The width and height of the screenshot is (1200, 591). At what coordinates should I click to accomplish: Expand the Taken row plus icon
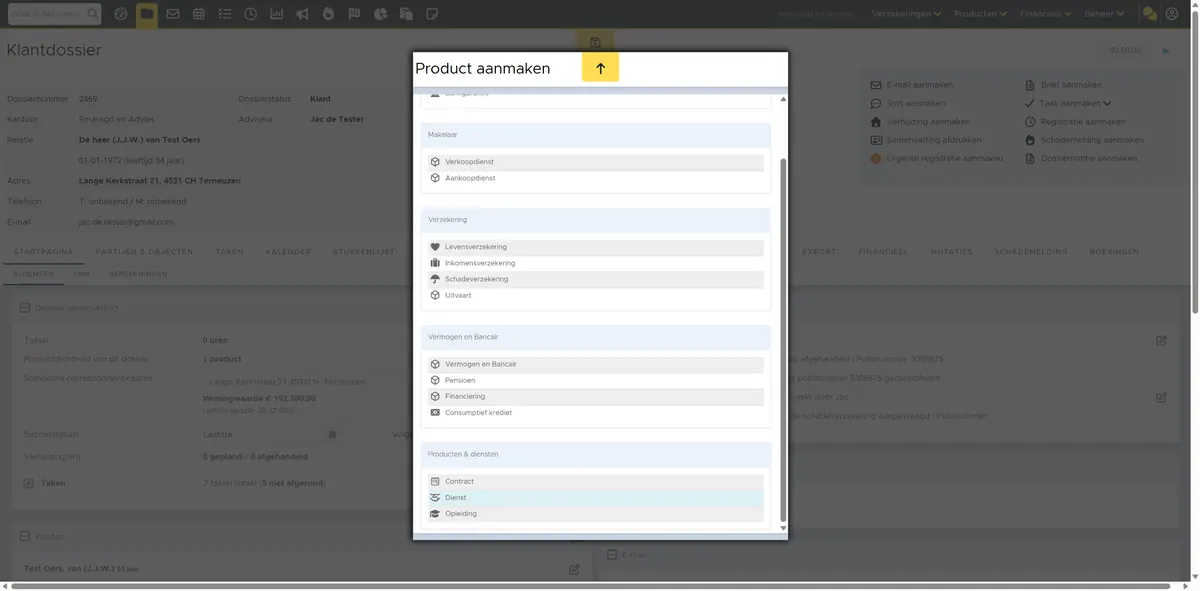tap(29, 483)
